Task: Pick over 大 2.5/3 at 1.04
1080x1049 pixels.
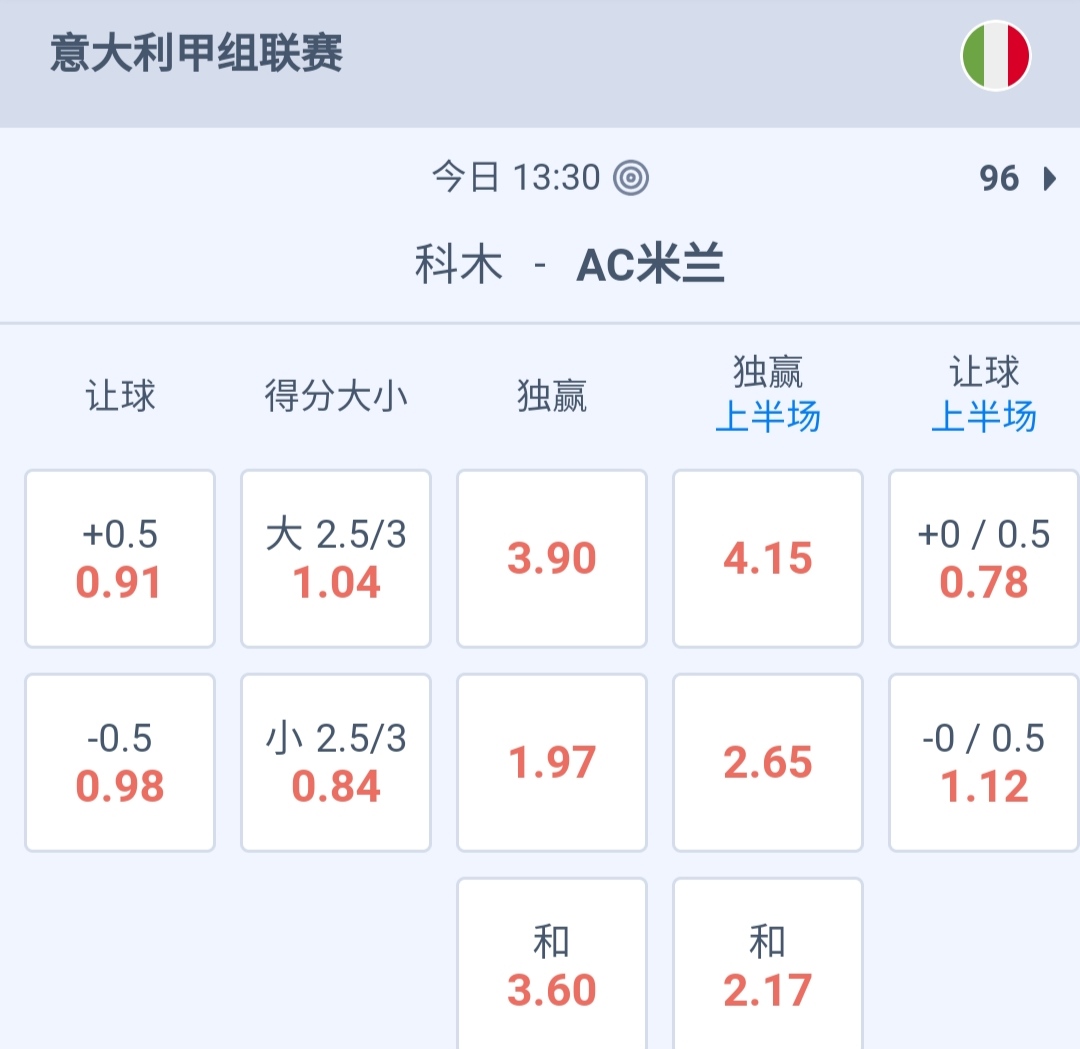Action: tap(336, 558)
